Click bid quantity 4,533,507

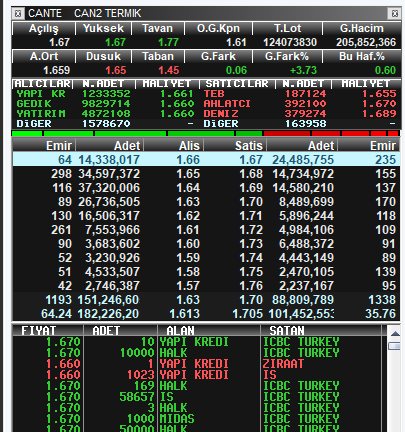112,272
